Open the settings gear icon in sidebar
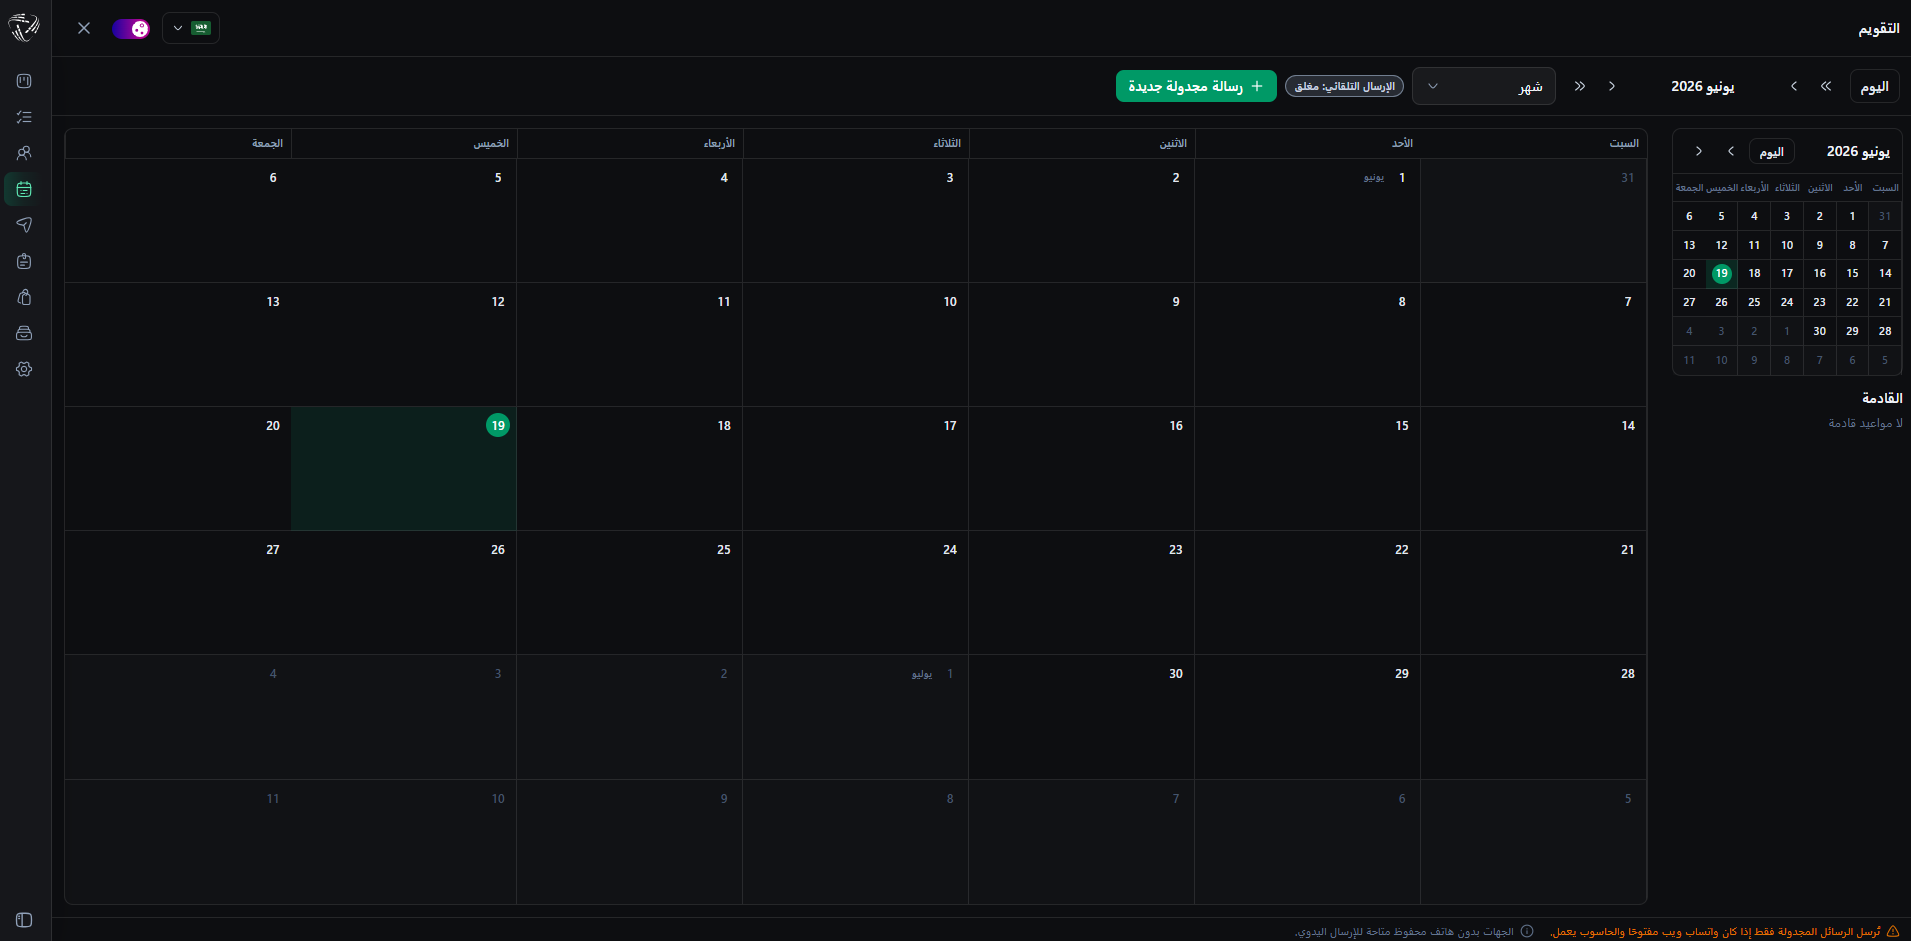Screen dimensions: 1911x941 pyautogui.click(x=24, y=369)
